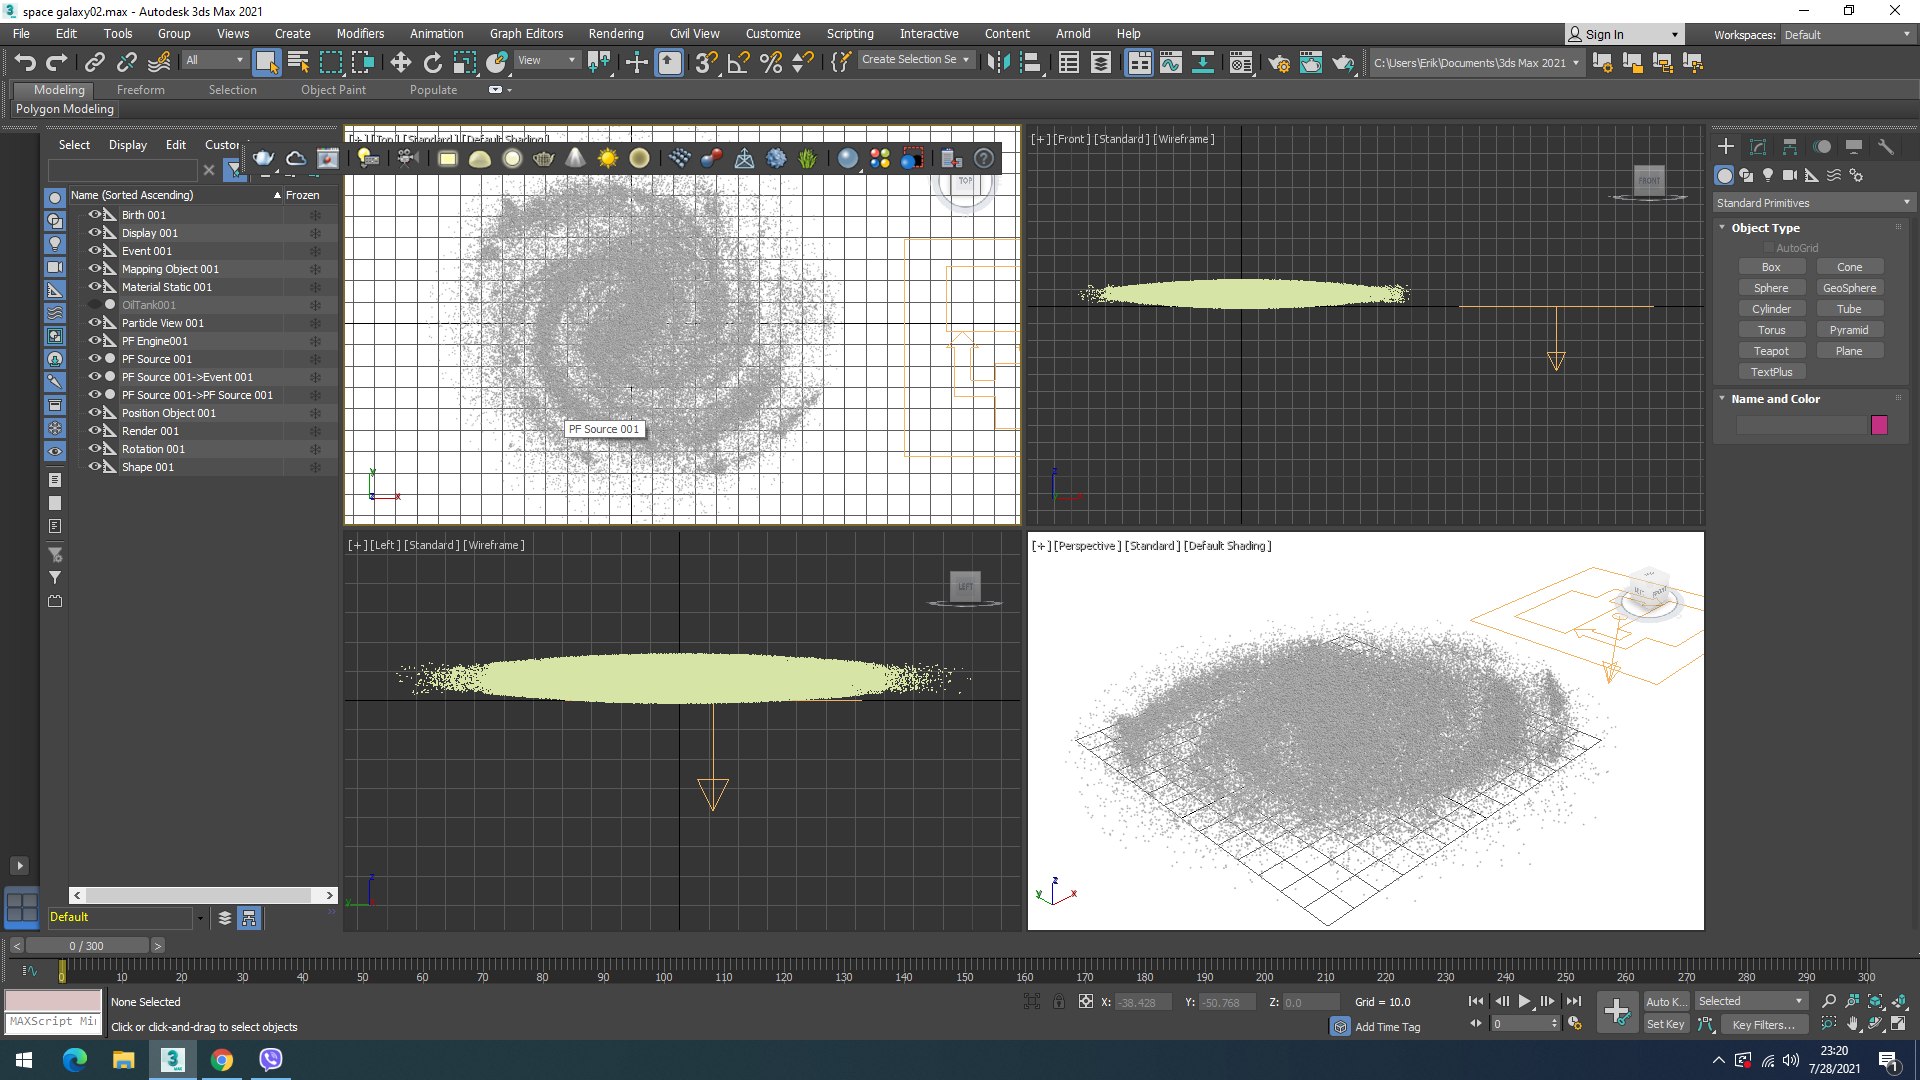This screenshot has width=1920, height=1080.
Task: Toggle visibility of Shape 001
Action: click(x=95, y=466)
